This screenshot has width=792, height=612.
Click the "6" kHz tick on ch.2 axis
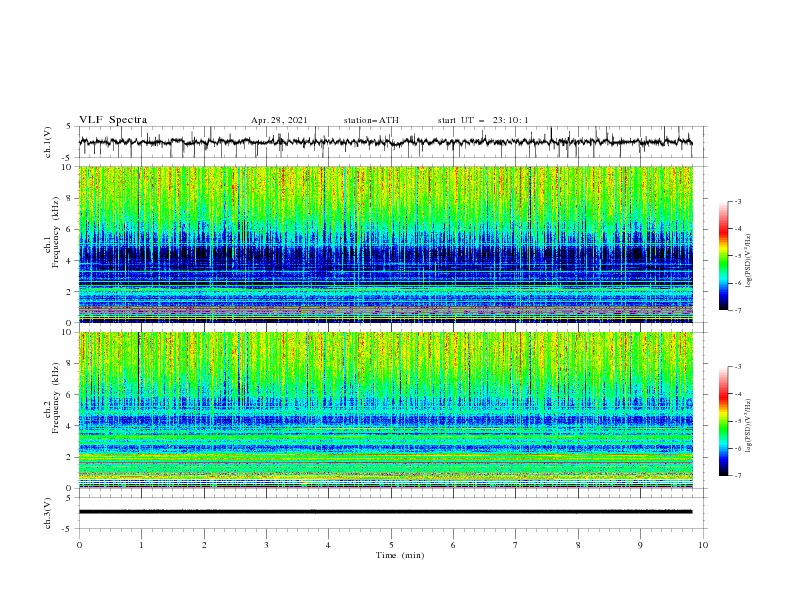pos(70,395)
